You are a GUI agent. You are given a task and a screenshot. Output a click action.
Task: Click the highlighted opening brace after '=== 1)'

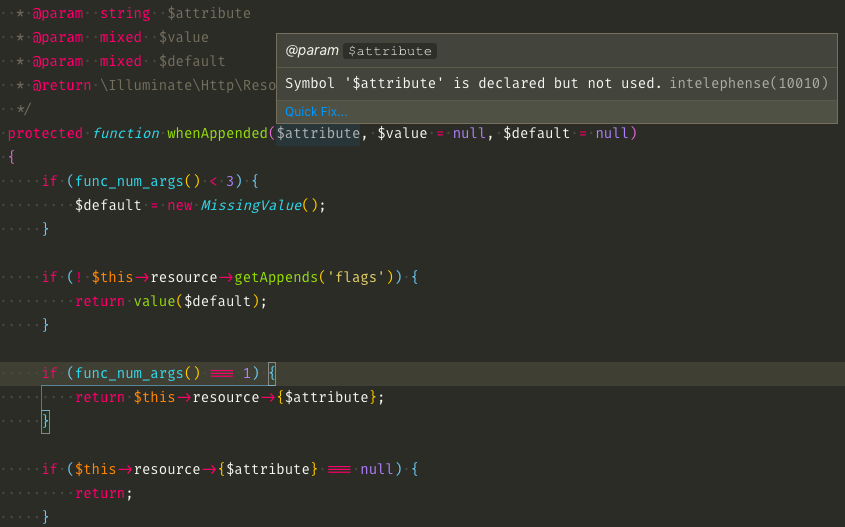coord(272,373)
